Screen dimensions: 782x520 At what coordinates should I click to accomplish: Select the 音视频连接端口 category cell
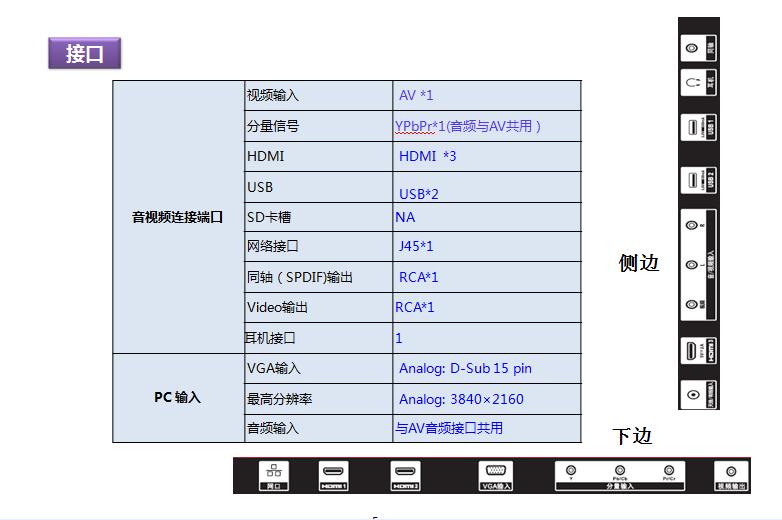pyautogui.click(x=178, y=216)
